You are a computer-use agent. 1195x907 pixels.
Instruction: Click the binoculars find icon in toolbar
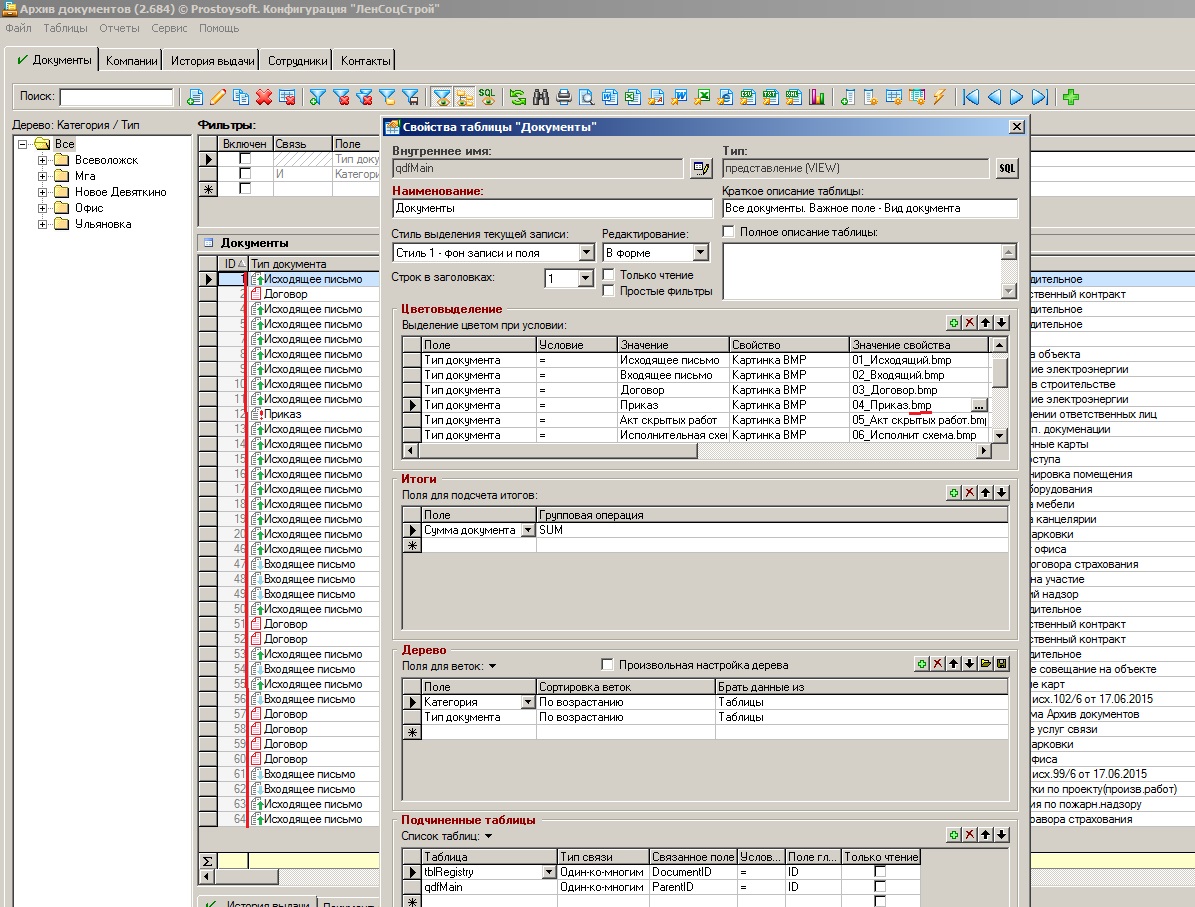tap(541, 97)
